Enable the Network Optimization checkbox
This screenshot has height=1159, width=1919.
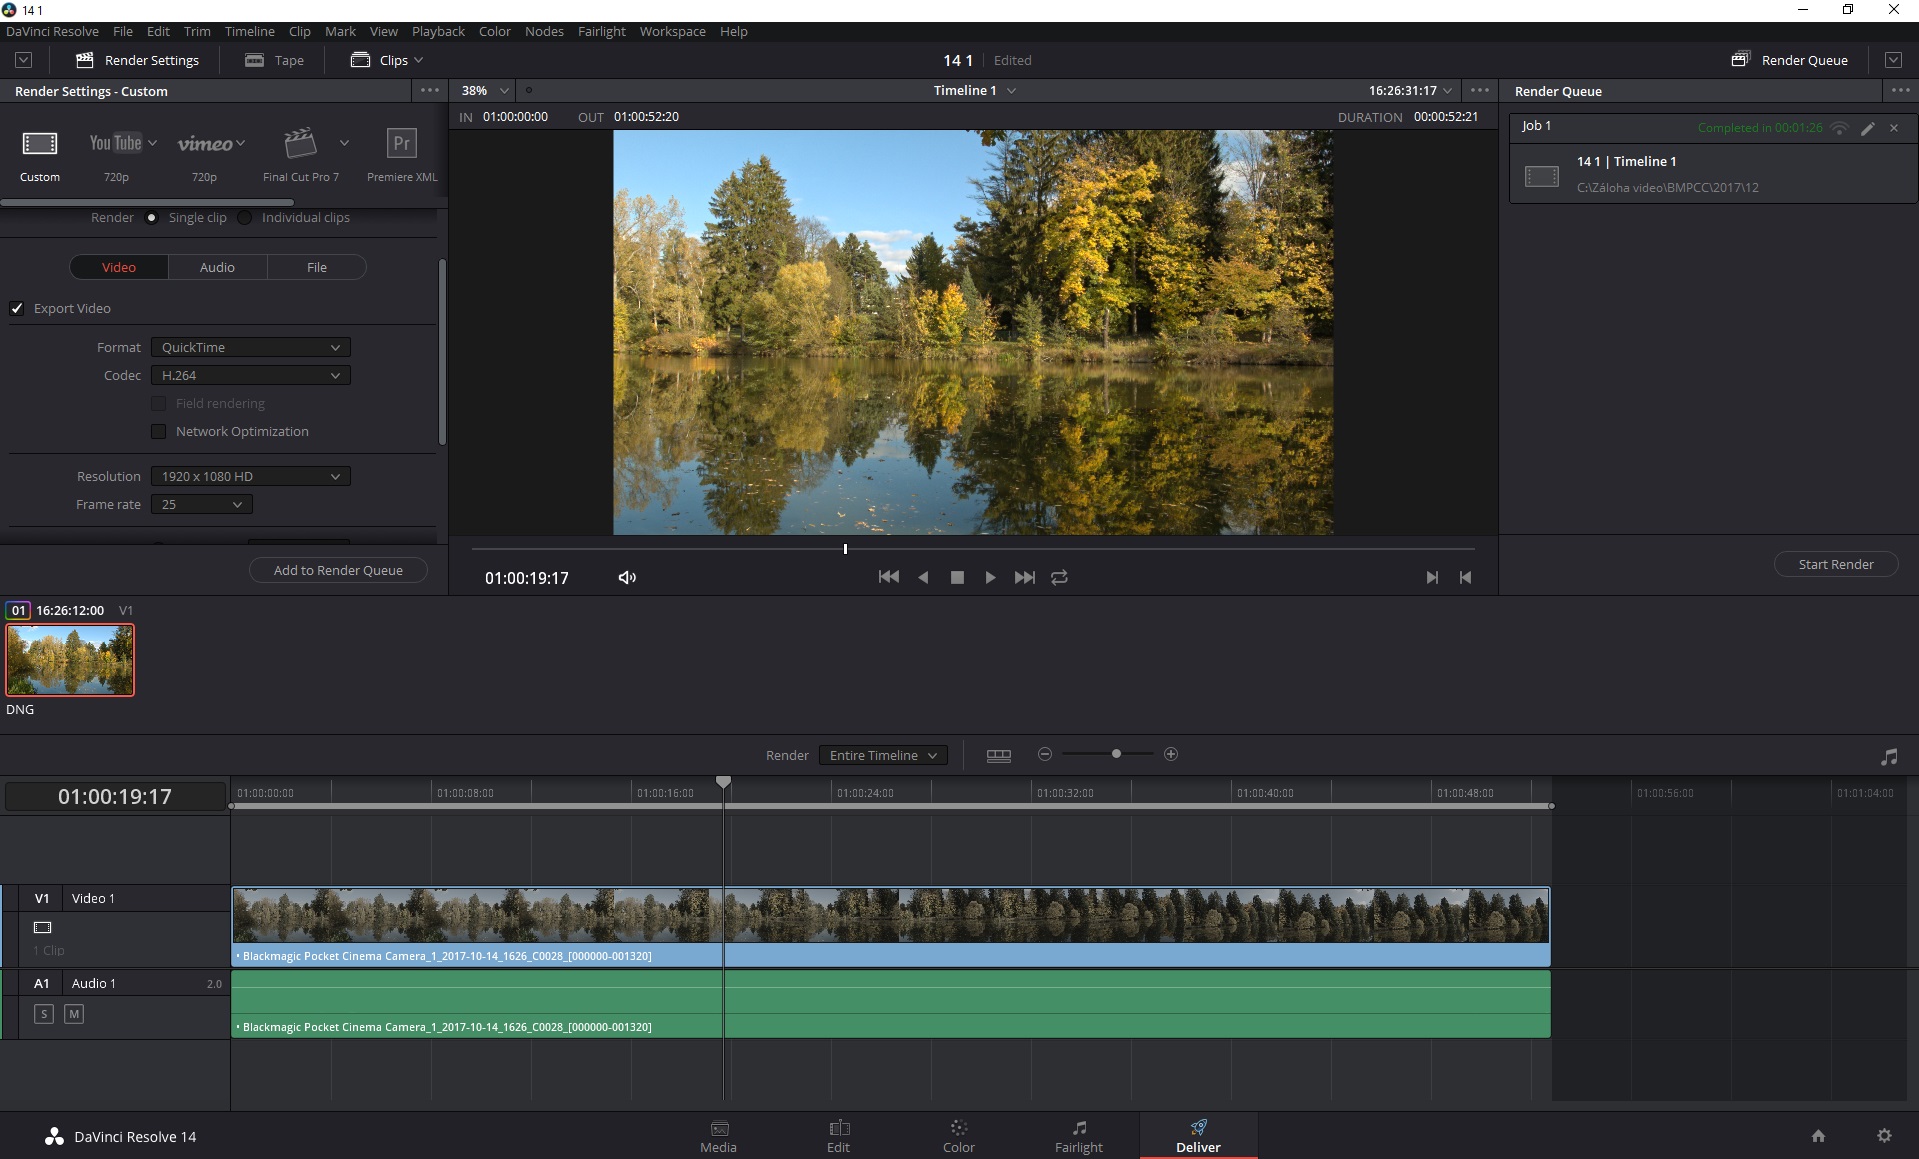click(x=158, y=431)
